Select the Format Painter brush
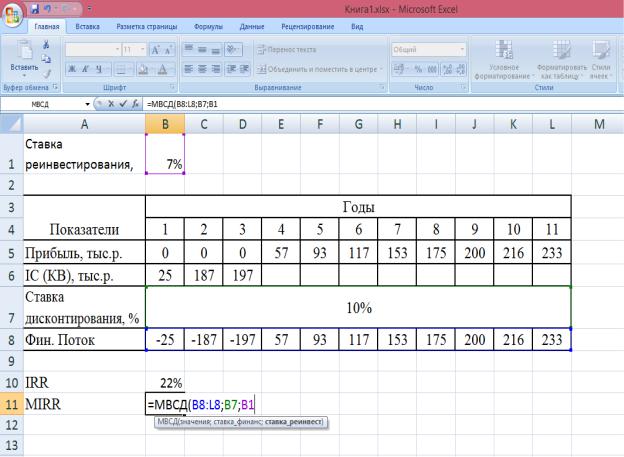This screenshot has width=624, height=457. [x=47, y=73]
